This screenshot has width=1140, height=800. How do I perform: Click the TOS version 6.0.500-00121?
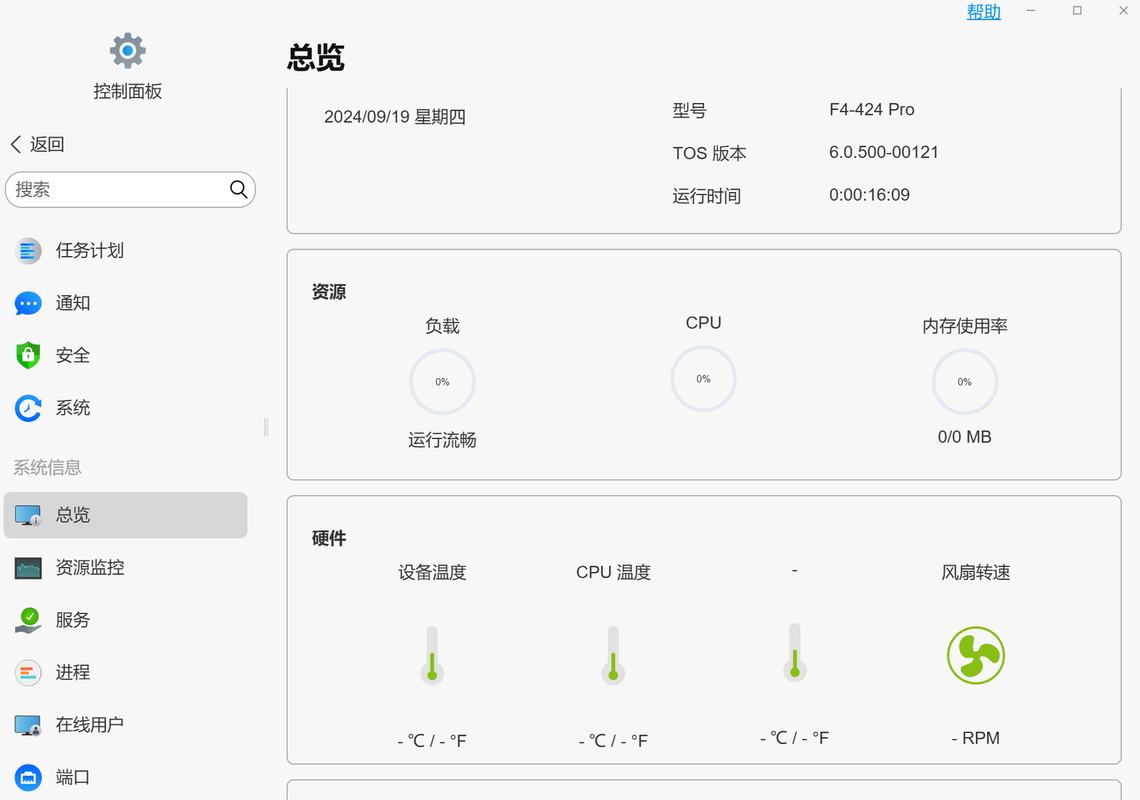coord(884,152)
